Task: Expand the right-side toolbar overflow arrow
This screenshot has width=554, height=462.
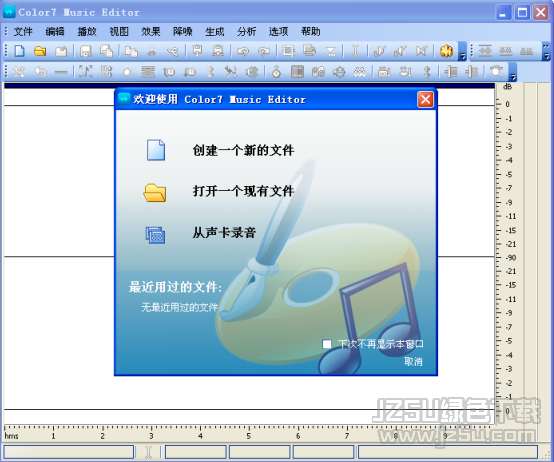Action: click(546, 52)
